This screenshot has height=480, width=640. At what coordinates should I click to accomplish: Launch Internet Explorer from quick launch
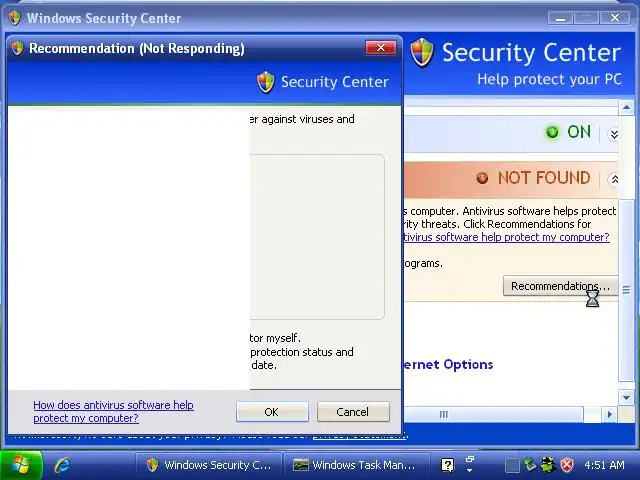click(x=62, y=465)
